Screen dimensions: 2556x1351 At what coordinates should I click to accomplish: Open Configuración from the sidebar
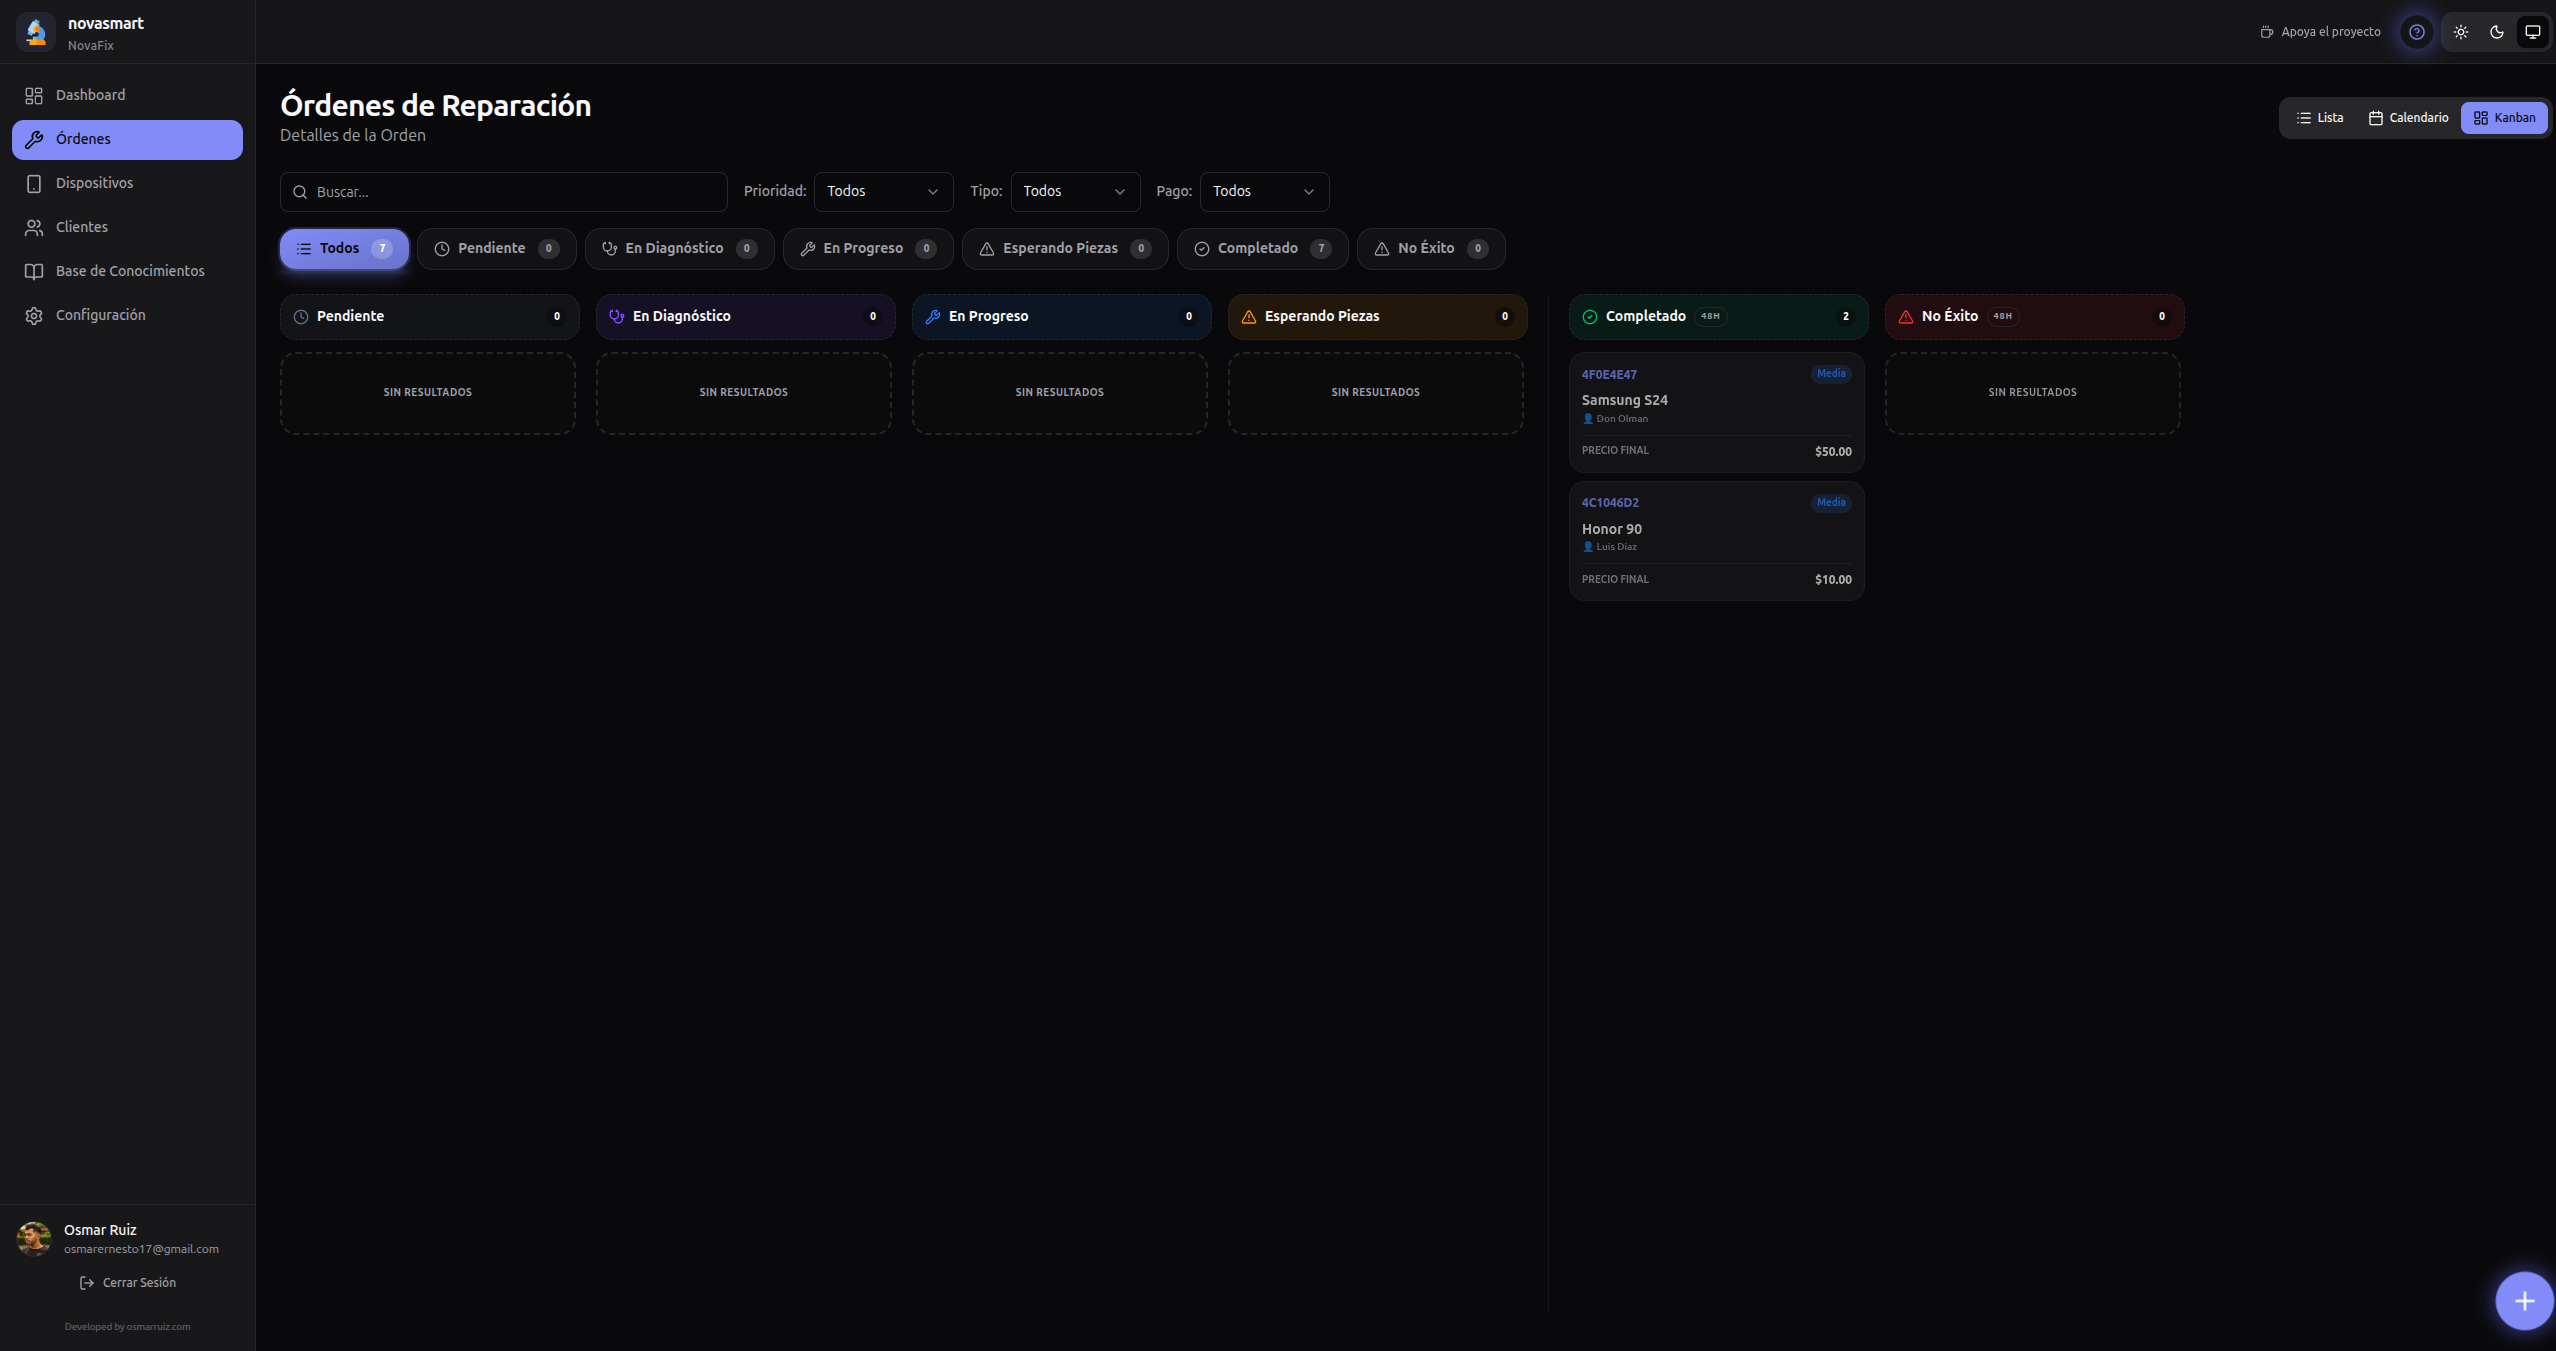[x=99, y=314]
